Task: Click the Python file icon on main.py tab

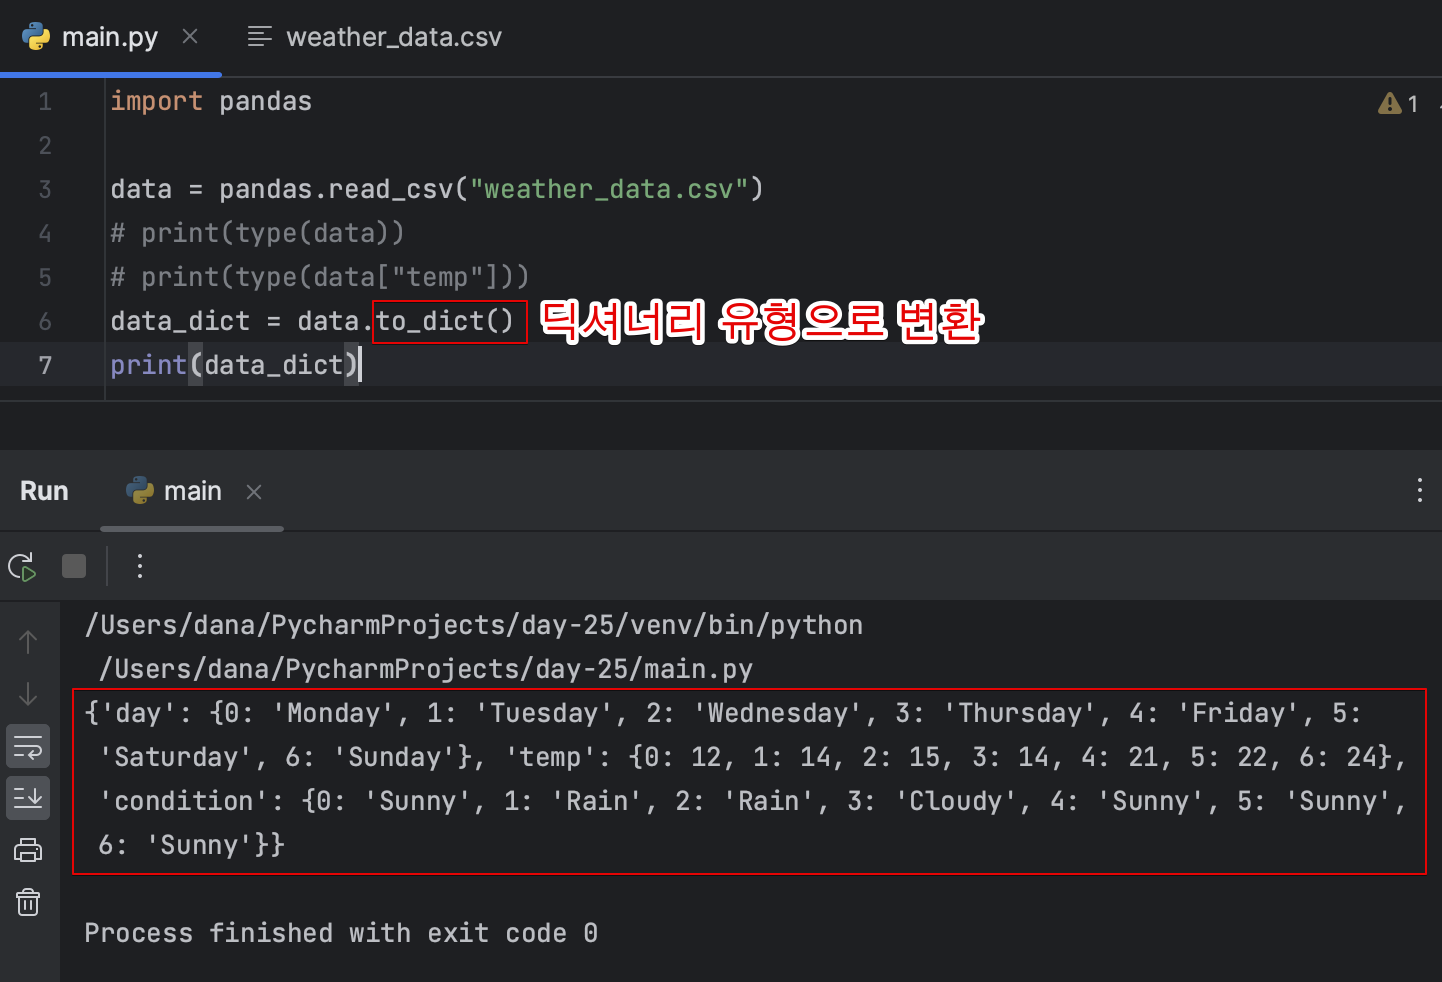Action: point(36,37)
